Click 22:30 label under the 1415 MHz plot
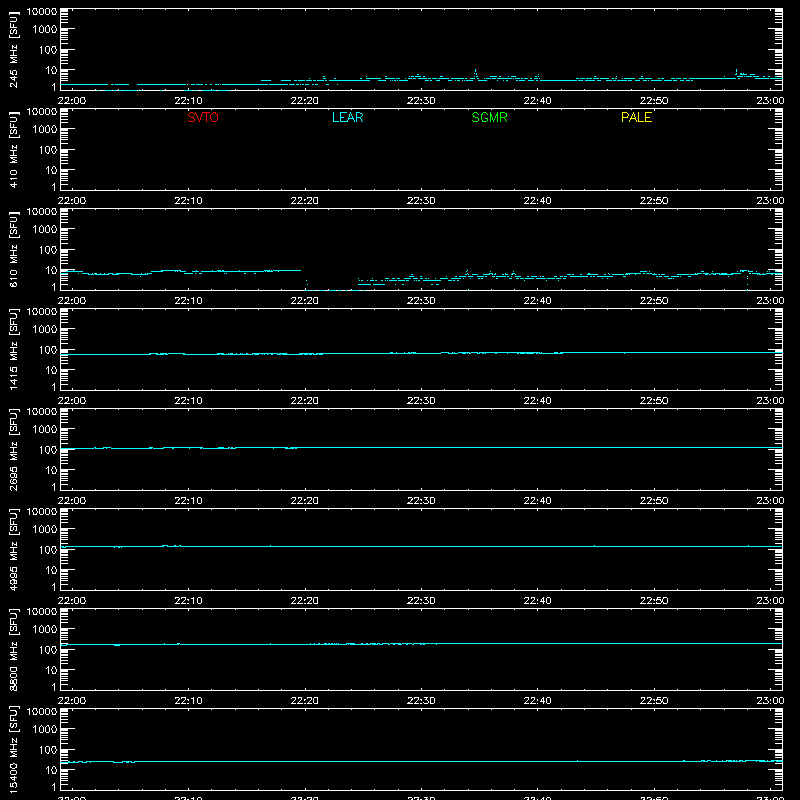This screenshot has width=800, height=800. click(x=421, y=401)
